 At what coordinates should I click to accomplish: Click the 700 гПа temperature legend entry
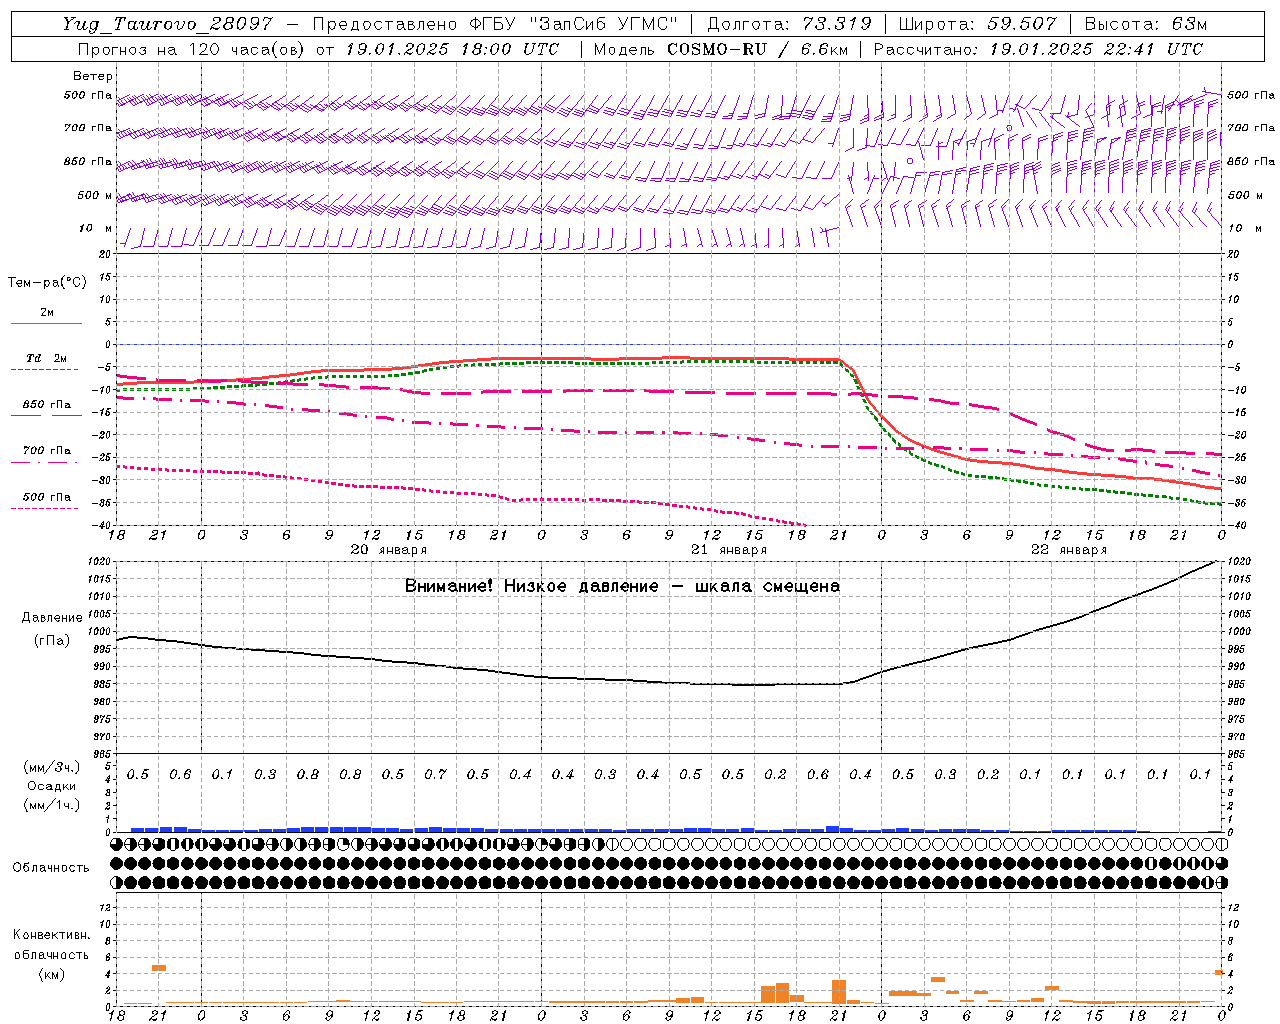(47, 451)
